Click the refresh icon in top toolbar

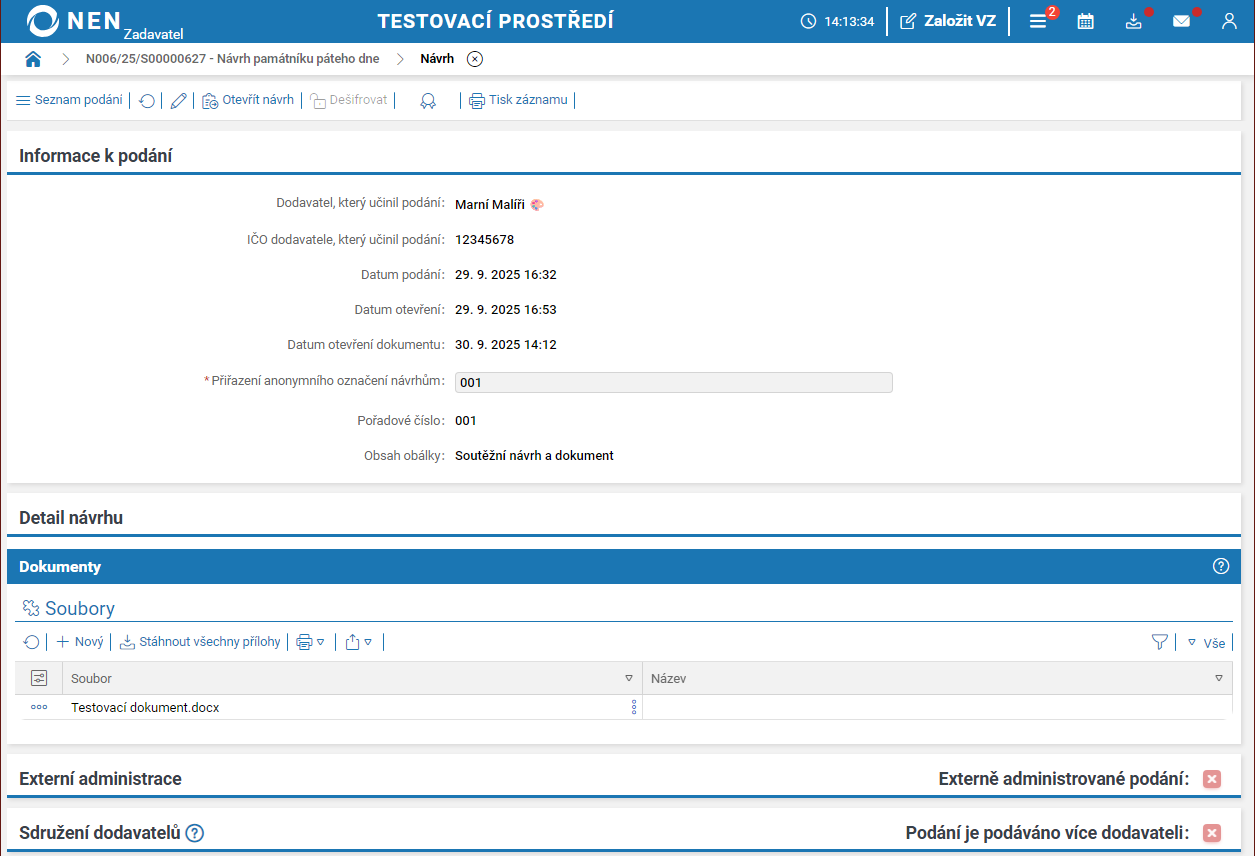[147, 100]
